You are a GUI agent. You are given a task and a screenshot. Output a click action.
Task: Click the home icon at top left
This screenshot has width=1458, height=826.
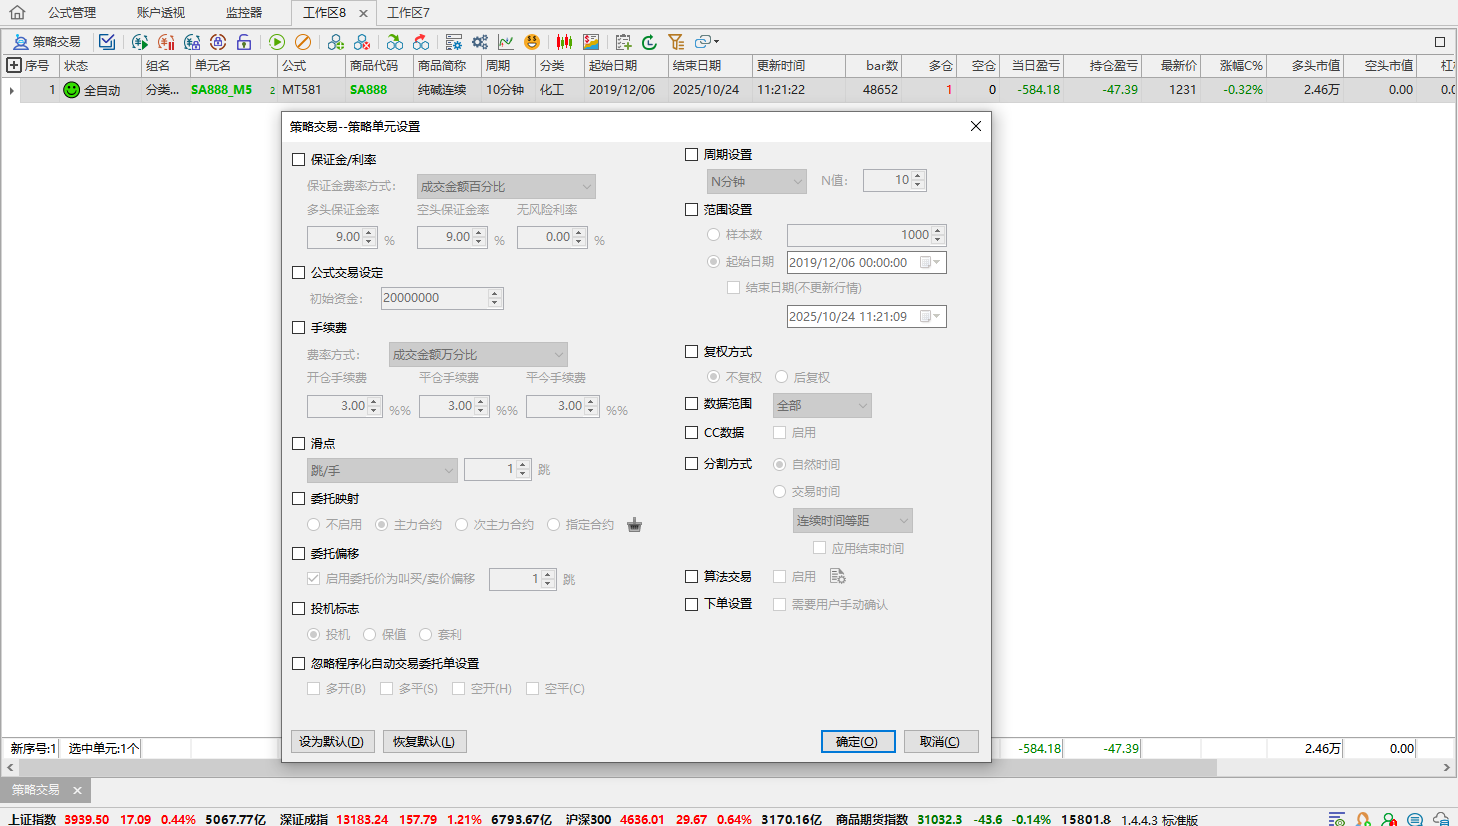coord(17,13)
